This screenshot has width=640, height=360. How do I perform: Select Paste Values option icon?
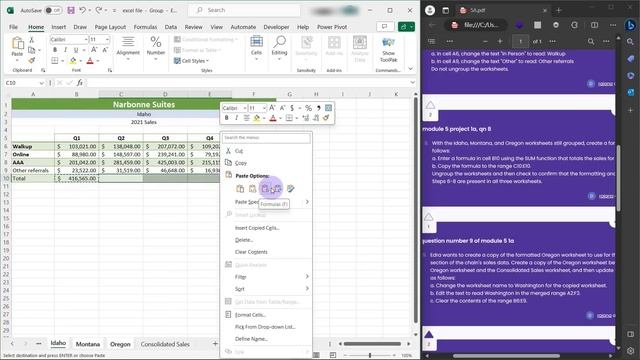coord(253,189)
